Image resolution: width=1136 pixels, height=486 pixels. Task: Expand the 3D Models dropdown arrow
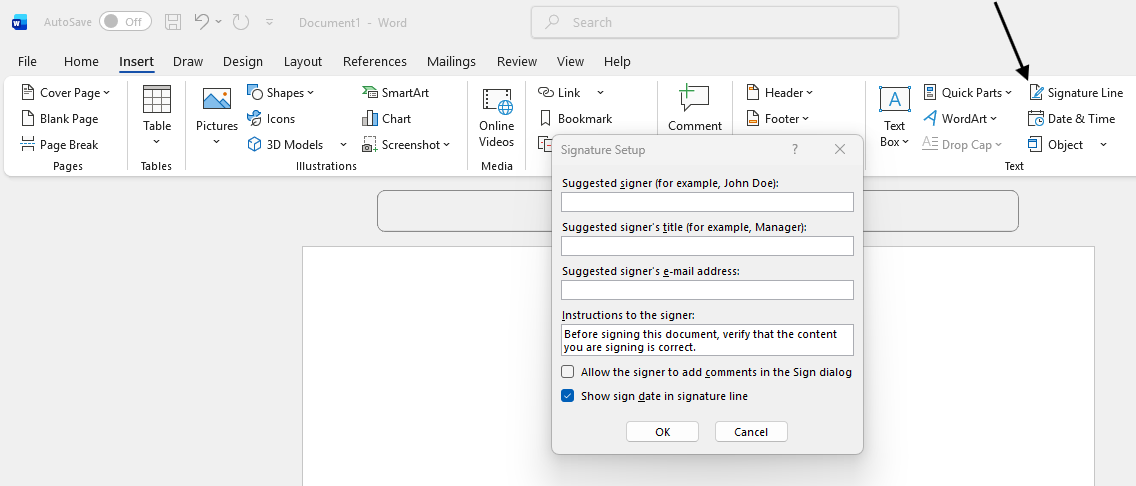[x=343, y=145]
